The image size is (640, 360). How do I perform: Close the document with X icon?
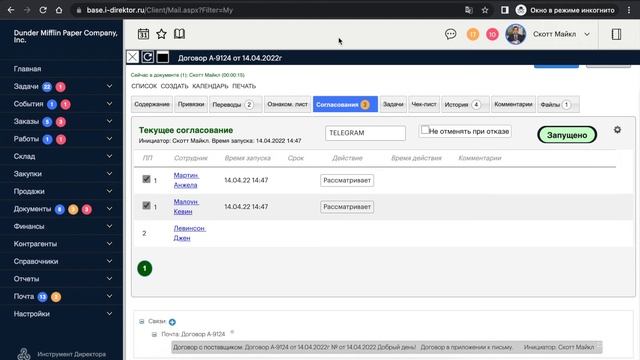(x=133, y=57)
